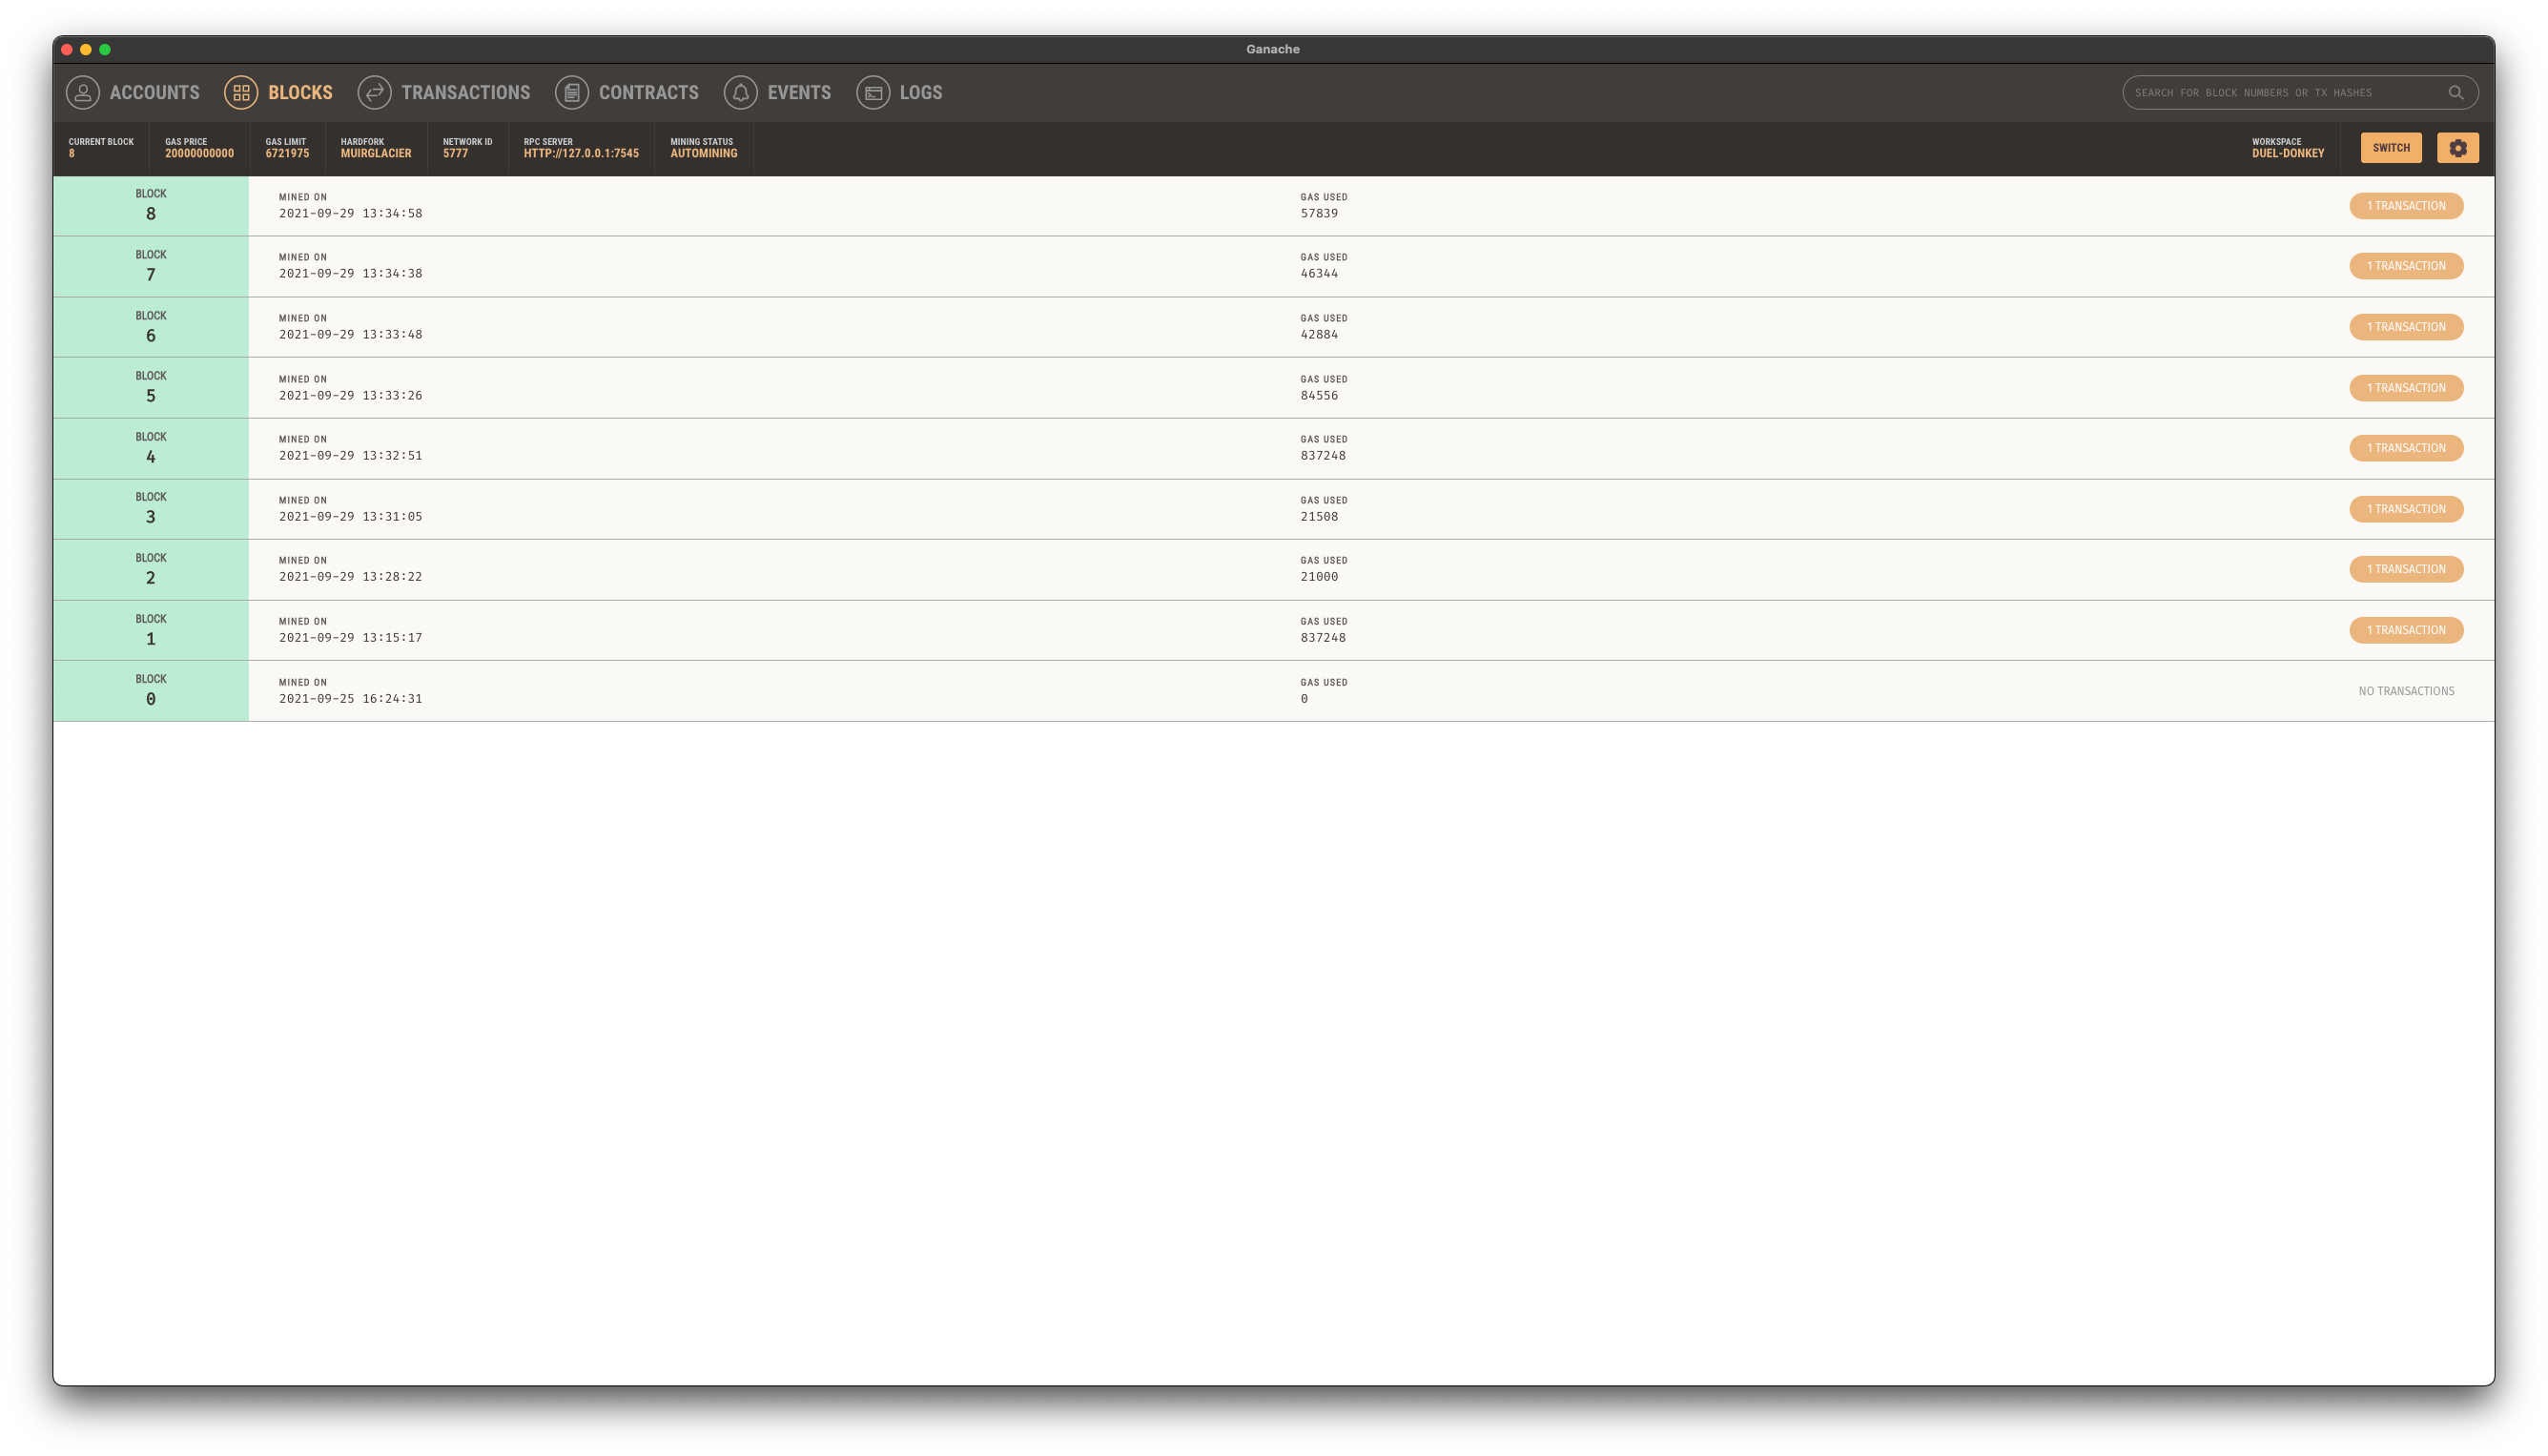The width and height of the screenshot is (2548, 1456).
Task: Click the Blocks grid icon
Action: click(x=241, y=92)
